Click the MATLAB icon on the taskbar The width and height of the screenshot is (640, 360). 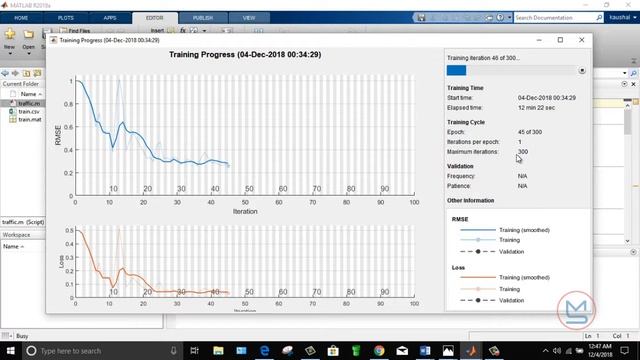[471, 351]
